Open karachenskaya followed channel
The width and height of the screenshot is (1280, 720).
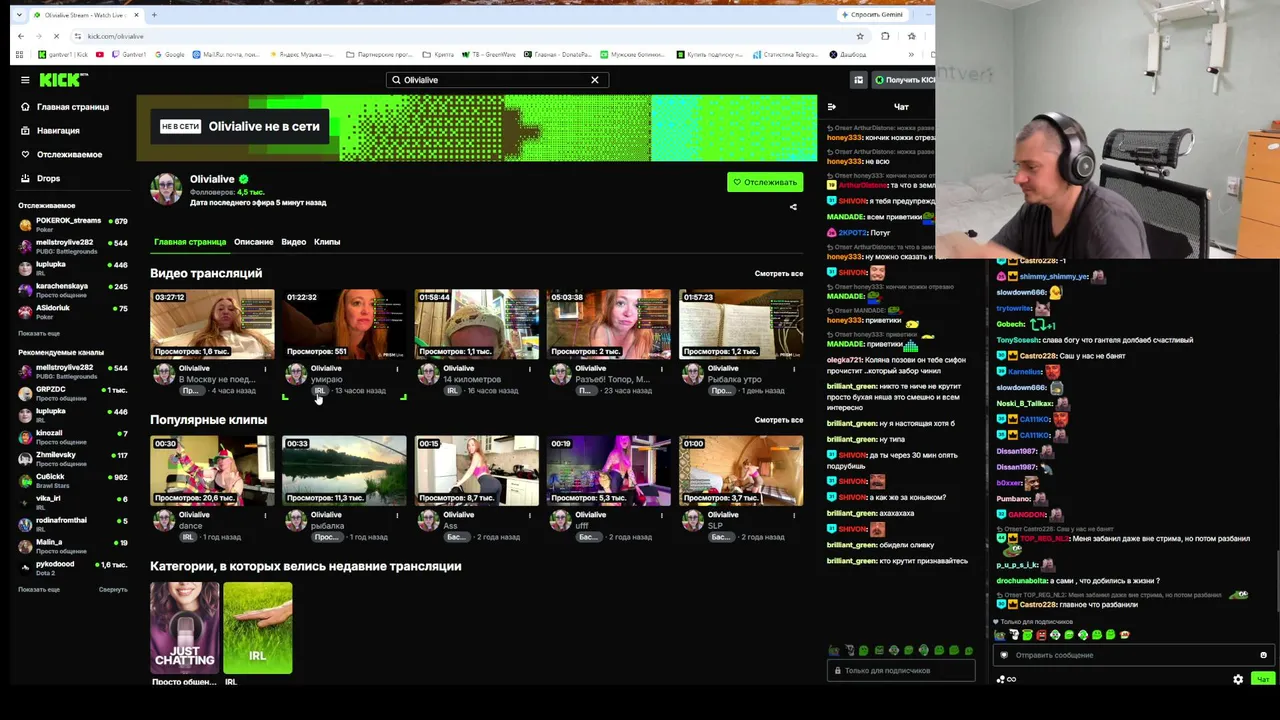coord(73,290)
